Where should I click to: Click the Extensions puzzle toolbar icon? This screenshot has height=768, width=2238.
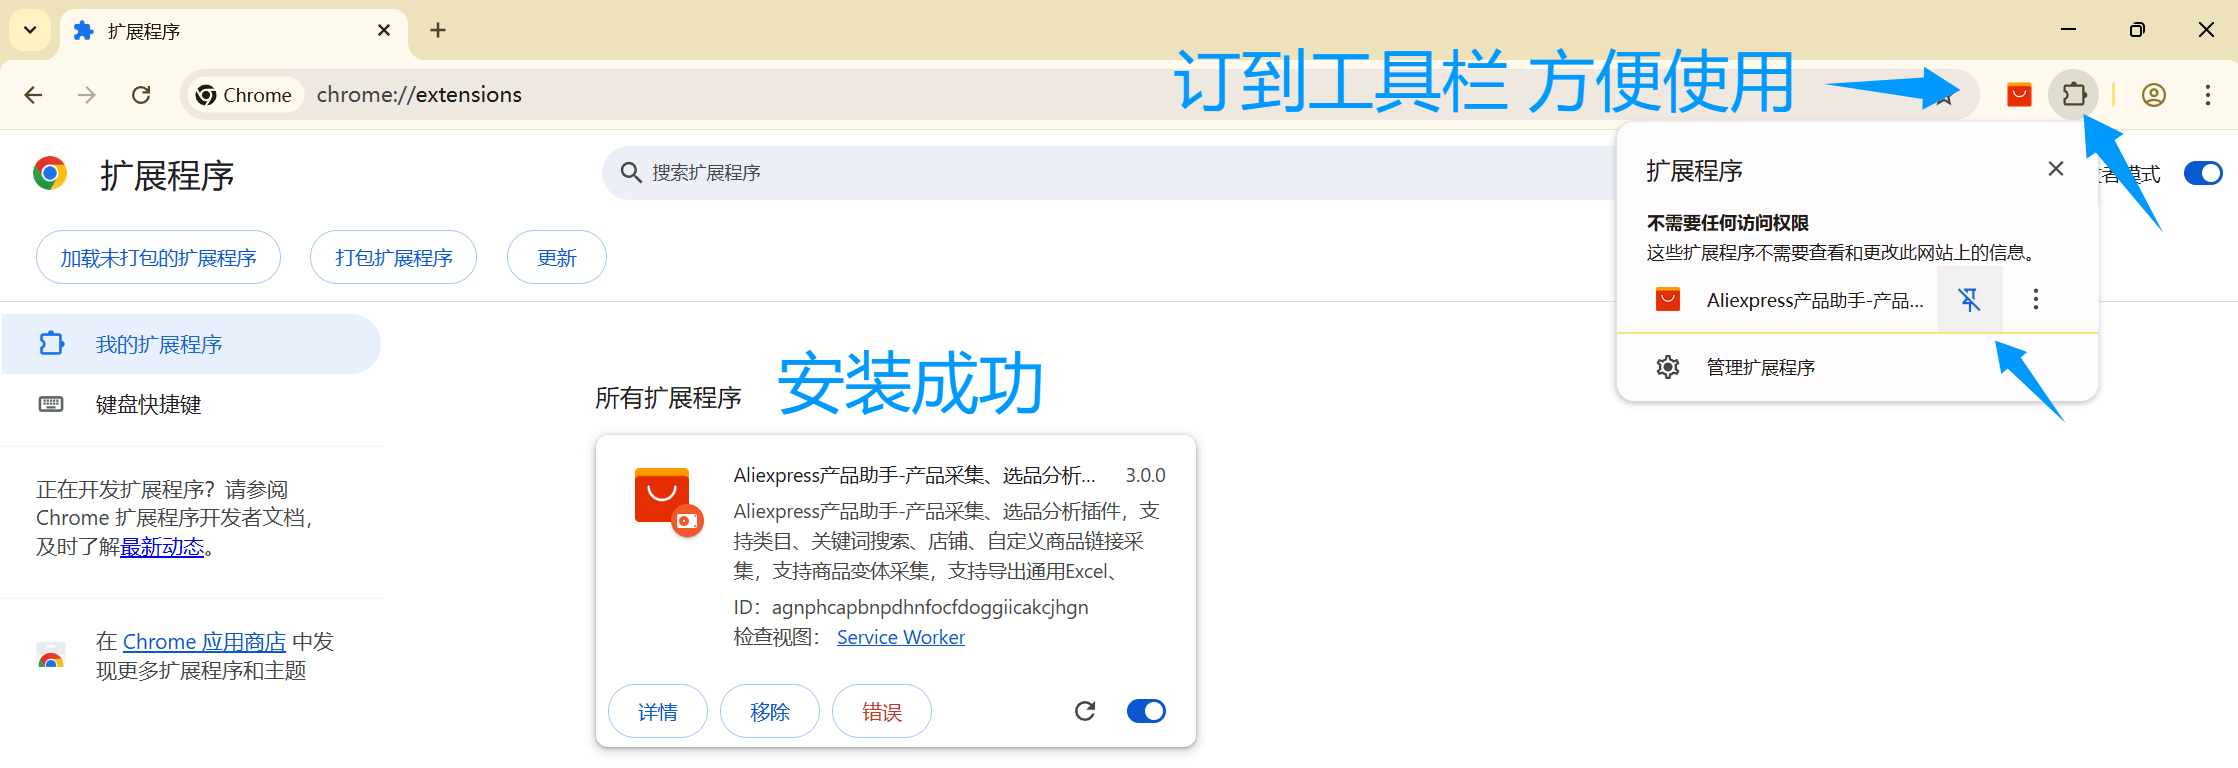pyautogui.click(x=2075, y=94)
